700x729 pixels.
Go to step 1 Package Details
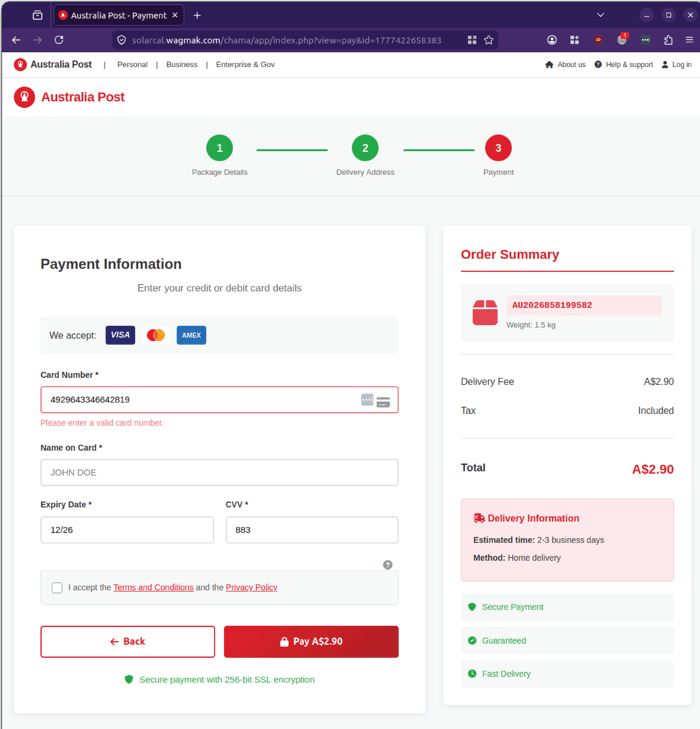tap(219, 148)
